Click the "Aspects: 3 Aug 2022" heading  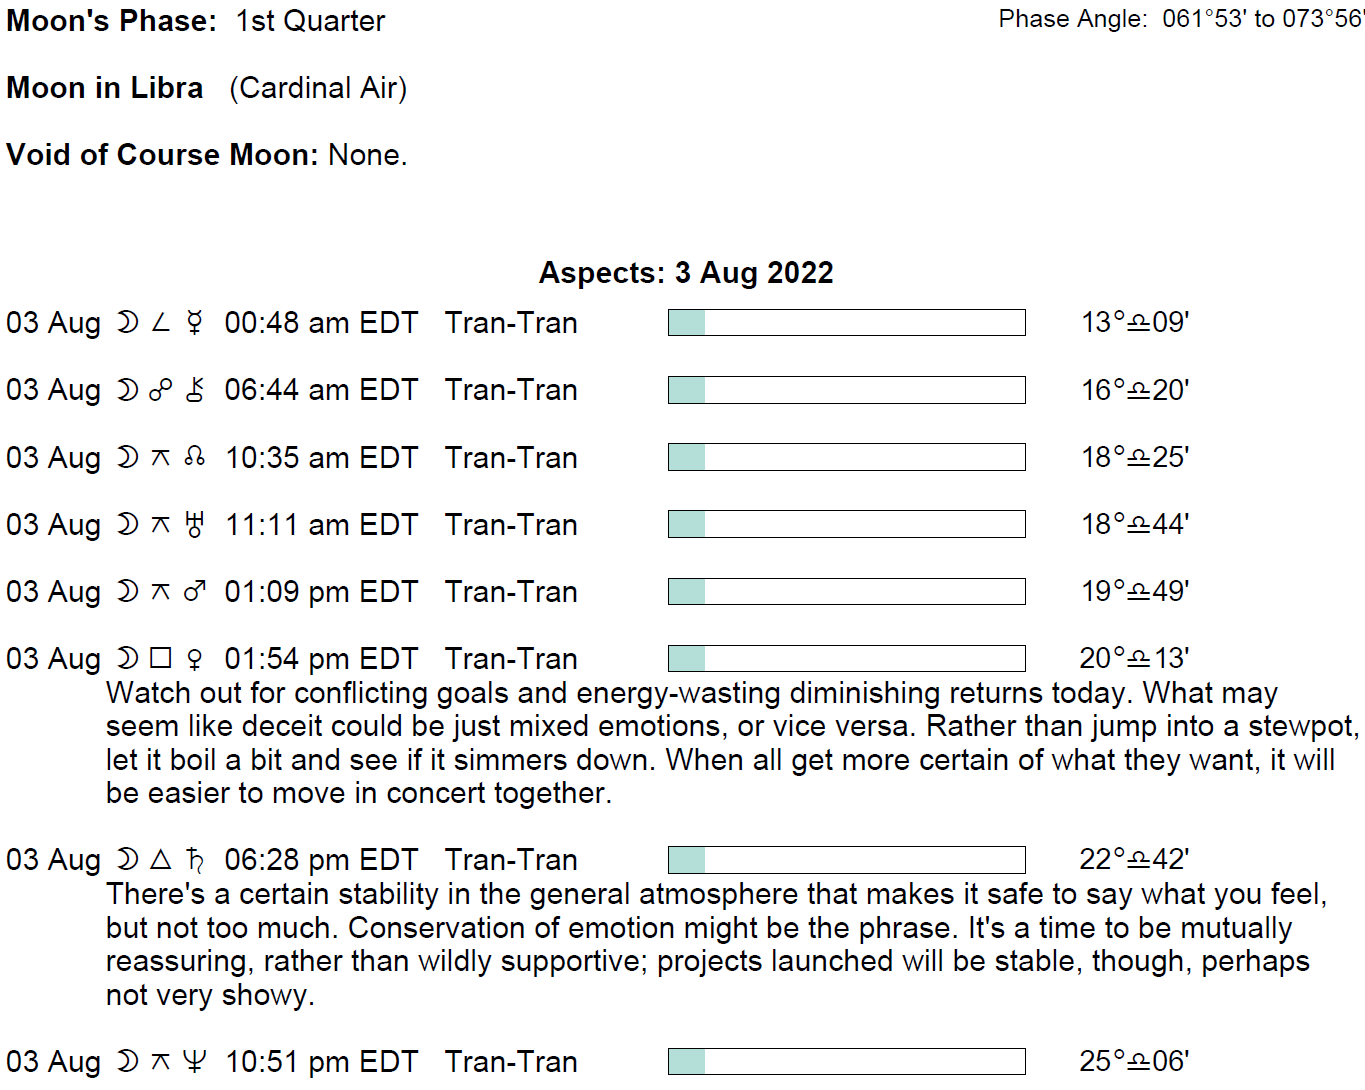click(686, 273)
